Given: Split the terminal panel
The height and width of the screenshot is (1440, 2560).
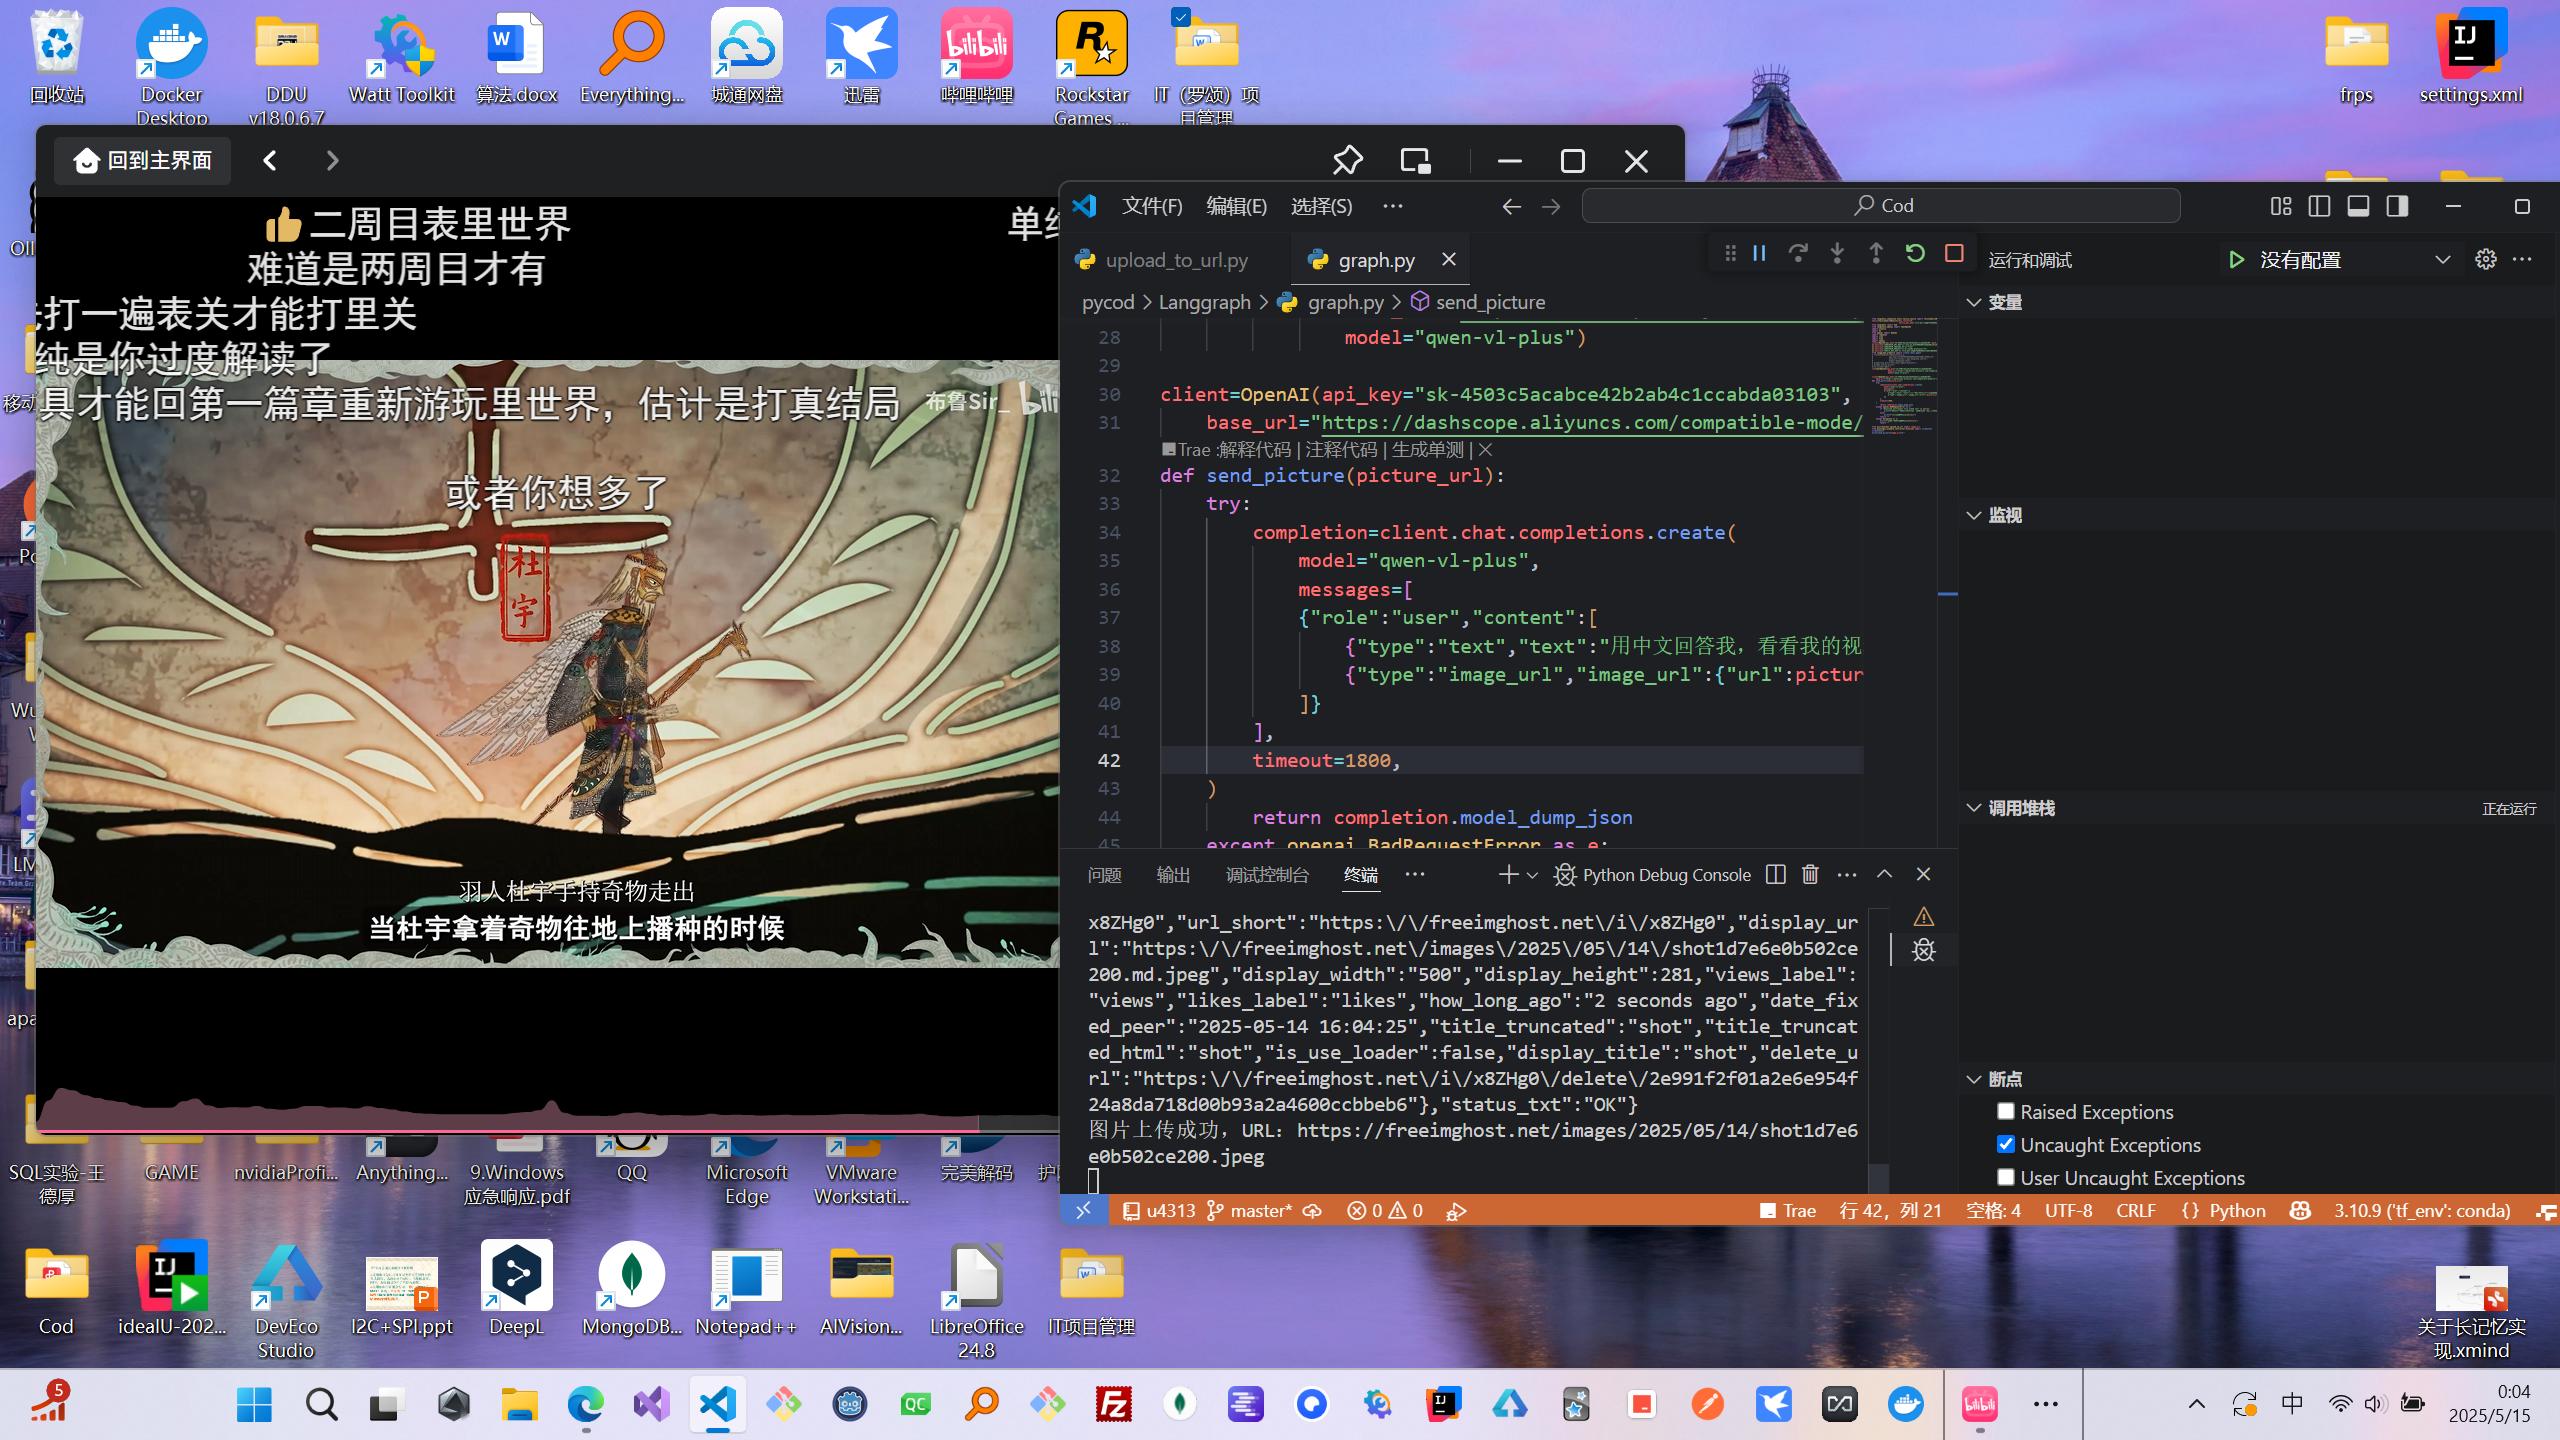Looking at the screenshot, I should (x=1776, y=875).
